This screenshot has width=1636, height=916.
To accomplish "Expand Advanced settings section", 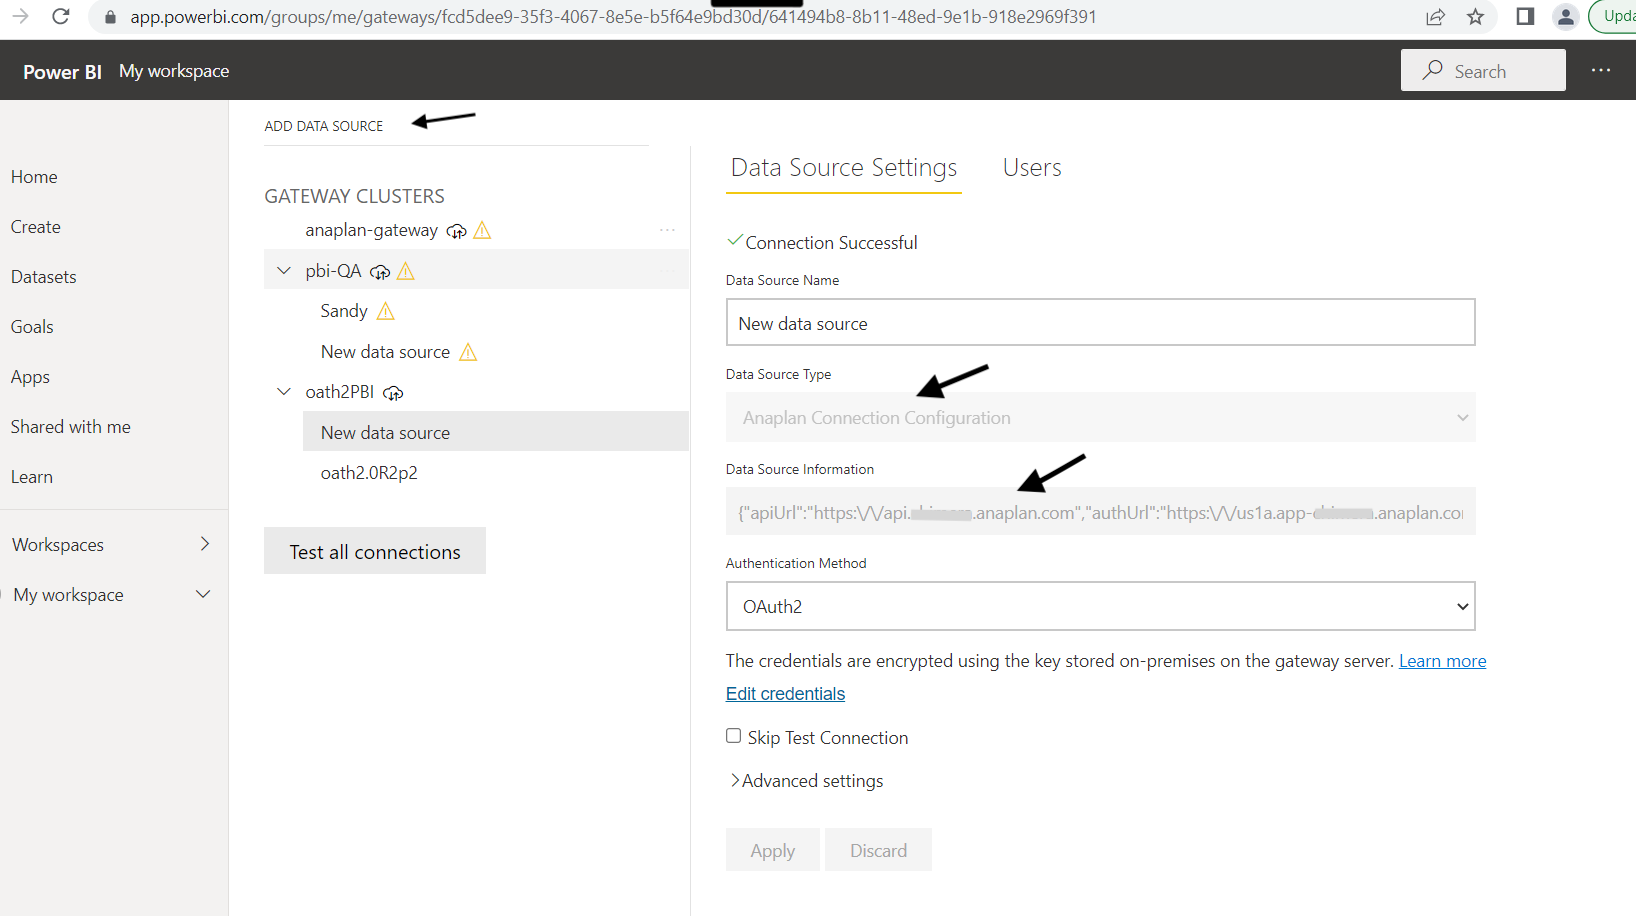I will 806,781.
